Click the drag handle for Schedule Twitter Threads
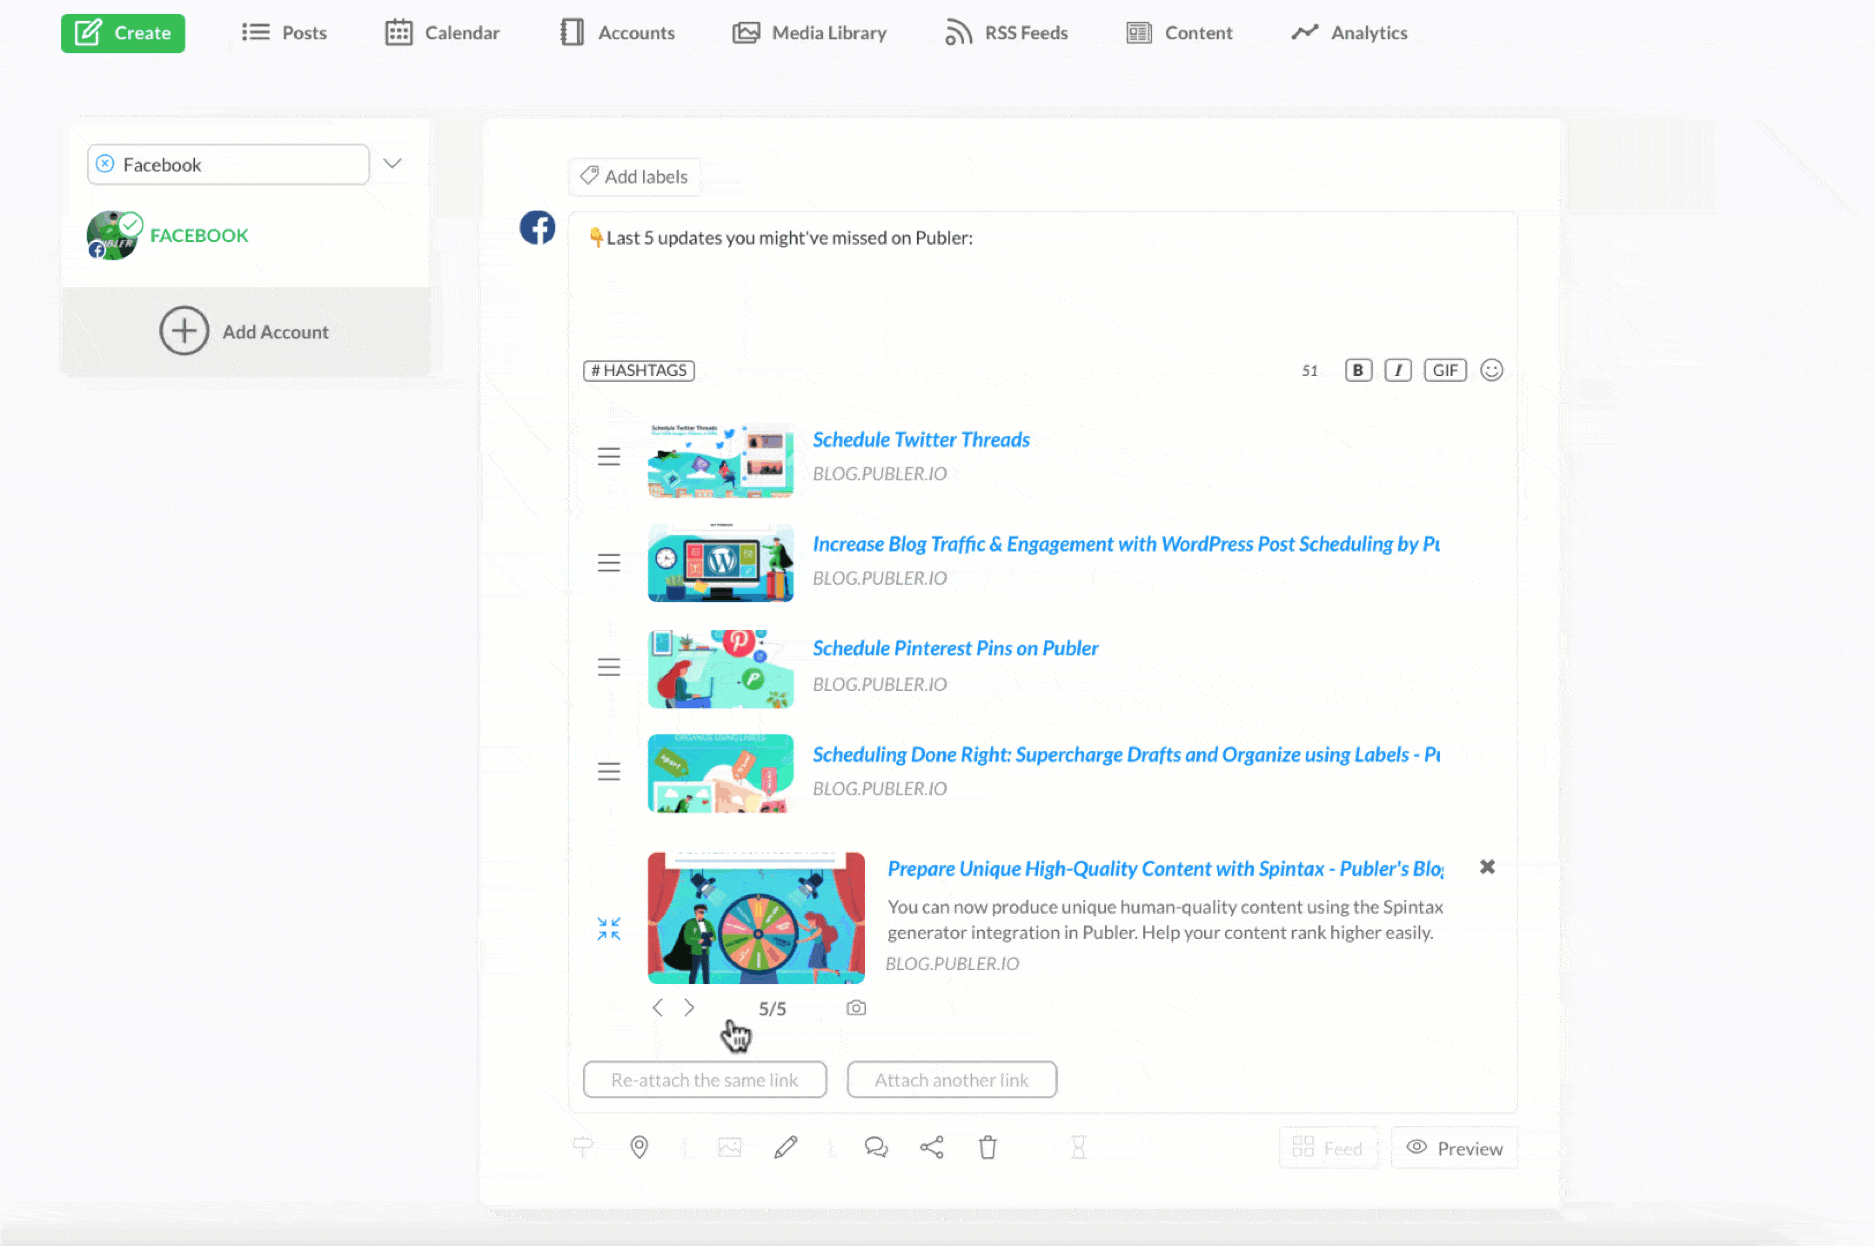The height and width of the screenshot is (1246, 1875). pos(609,457)
